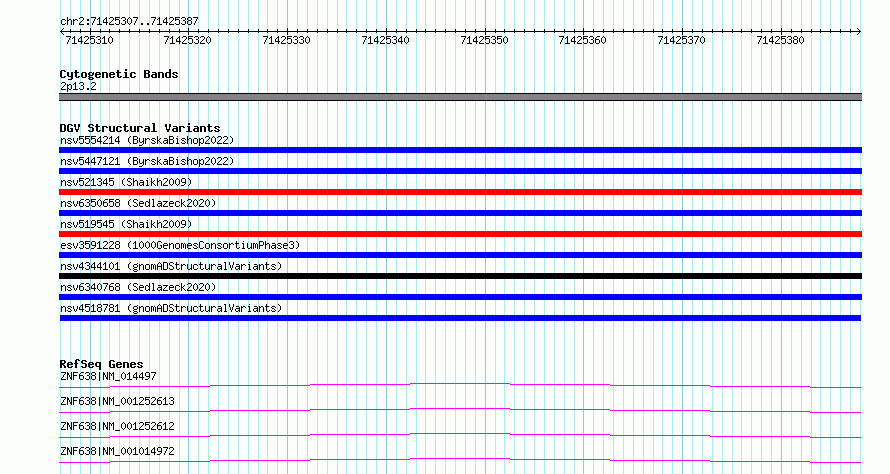Click the black bar for nsv4344101
Viewport: 890px width, 474px height.
(x=460, y=276)
